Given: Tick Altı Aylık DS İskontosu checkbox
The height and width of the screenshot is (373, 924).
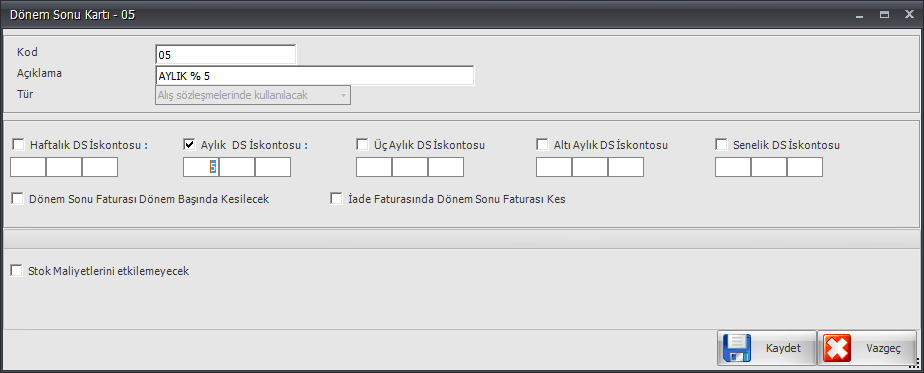Looking at the screenshot, I should pyautogui.click(x=542, y=144).
